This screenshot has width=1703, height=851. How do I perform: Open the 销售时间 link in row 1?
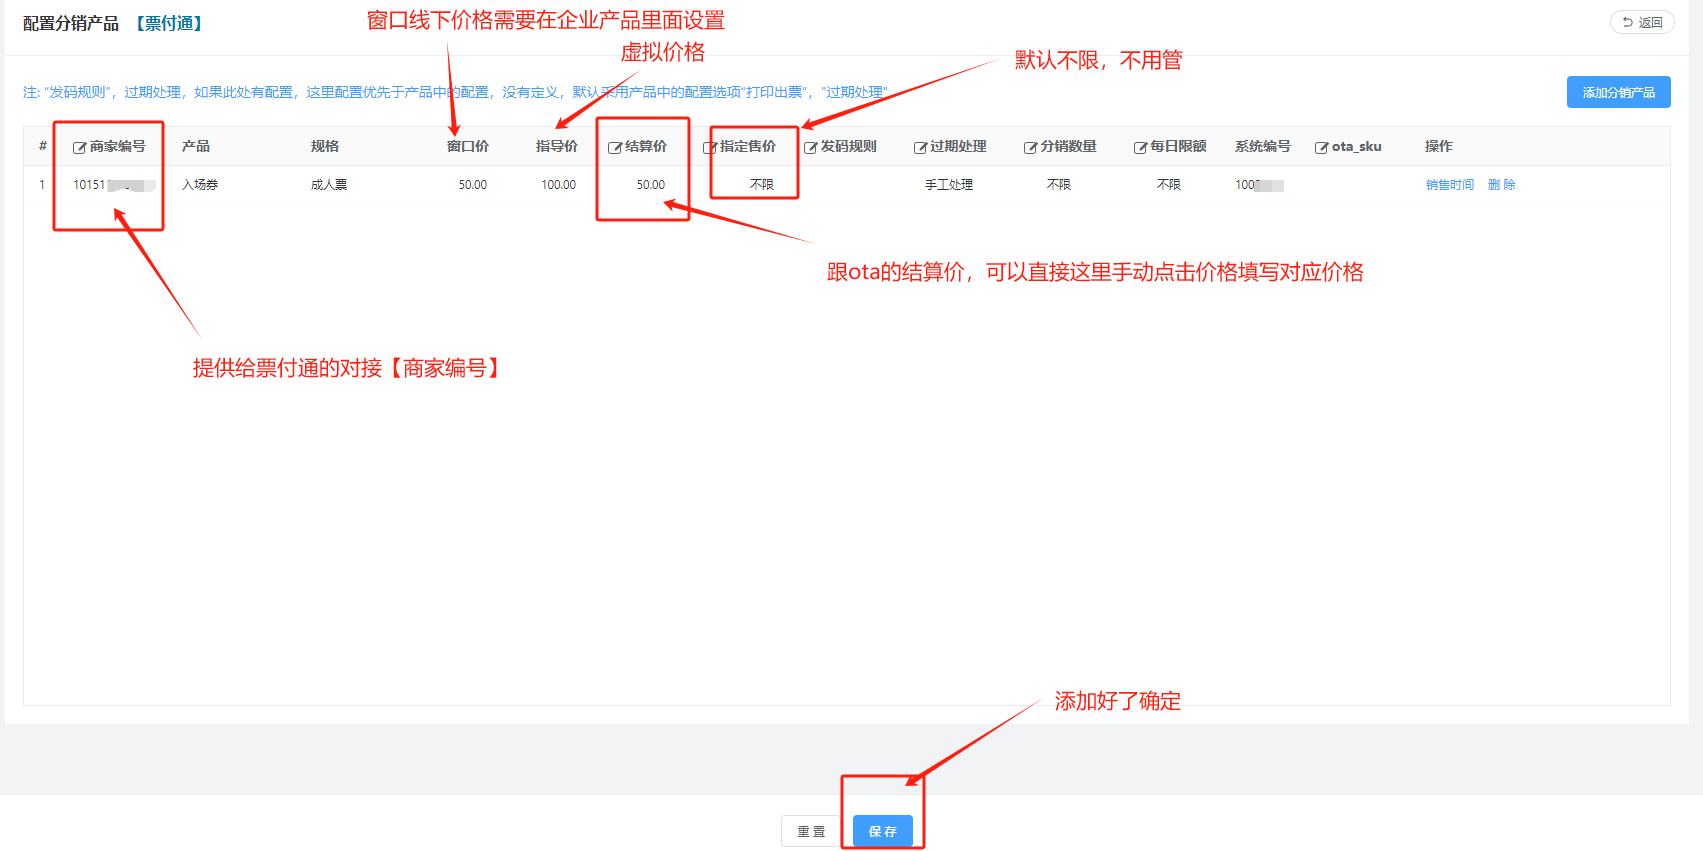coord(1449,185)
